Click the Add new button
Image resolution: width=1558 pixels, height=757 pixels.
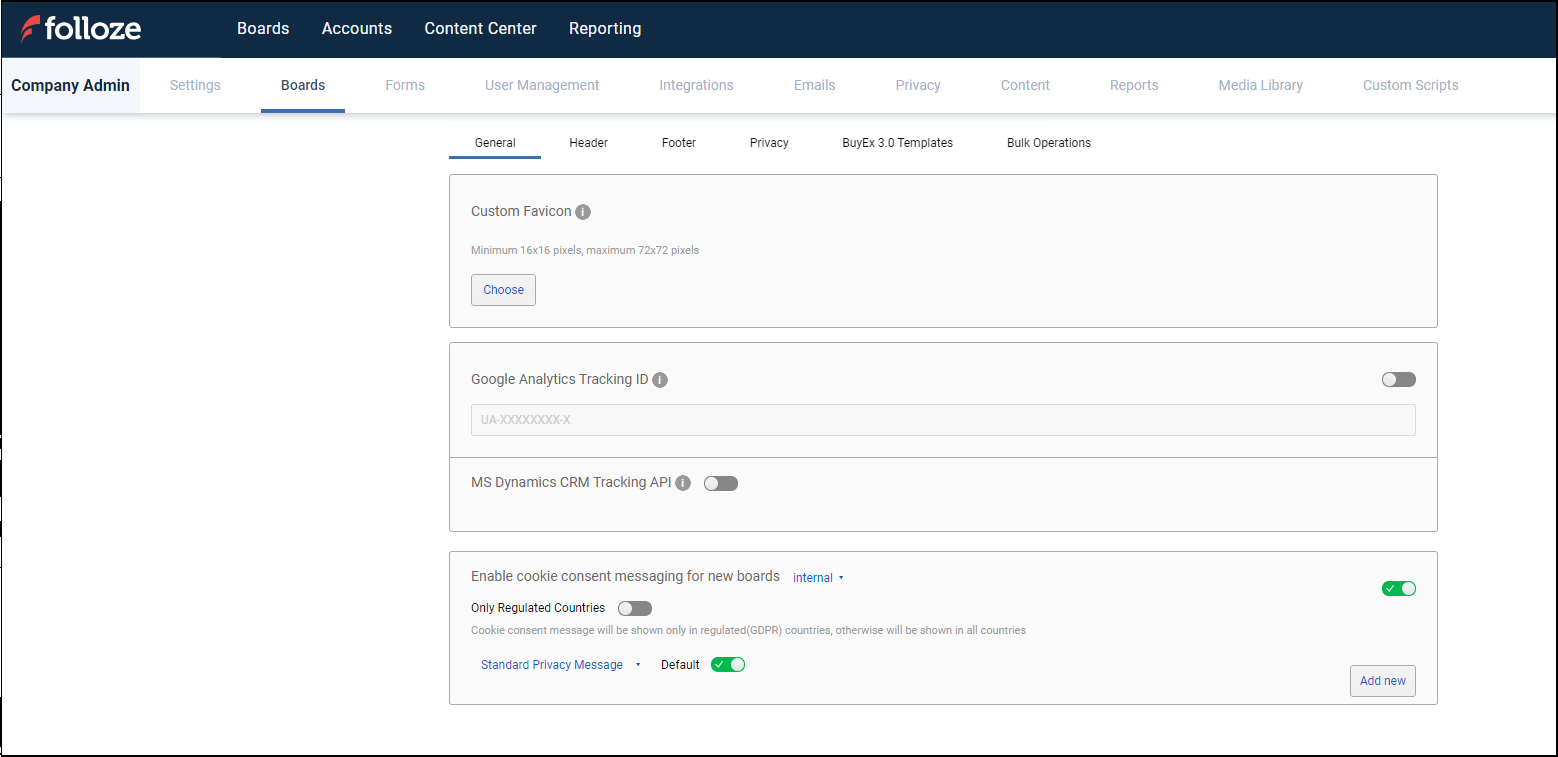click(x=1382, y=681)
